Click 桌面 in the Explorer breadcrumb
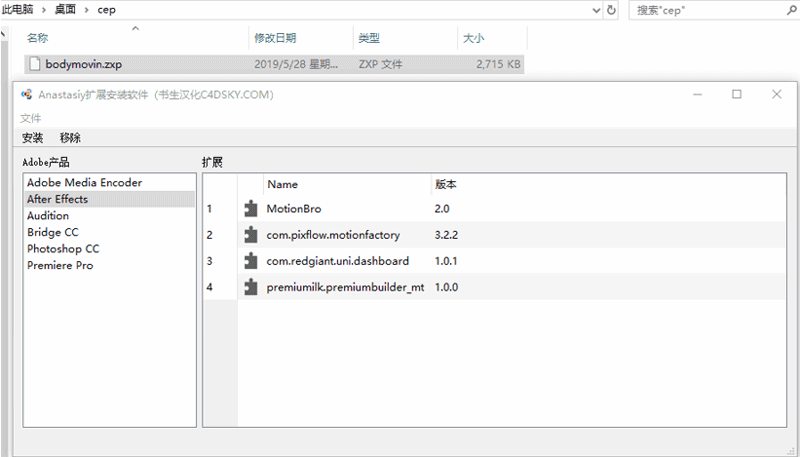Screen dimensions: 800x457 pos(65,10)
